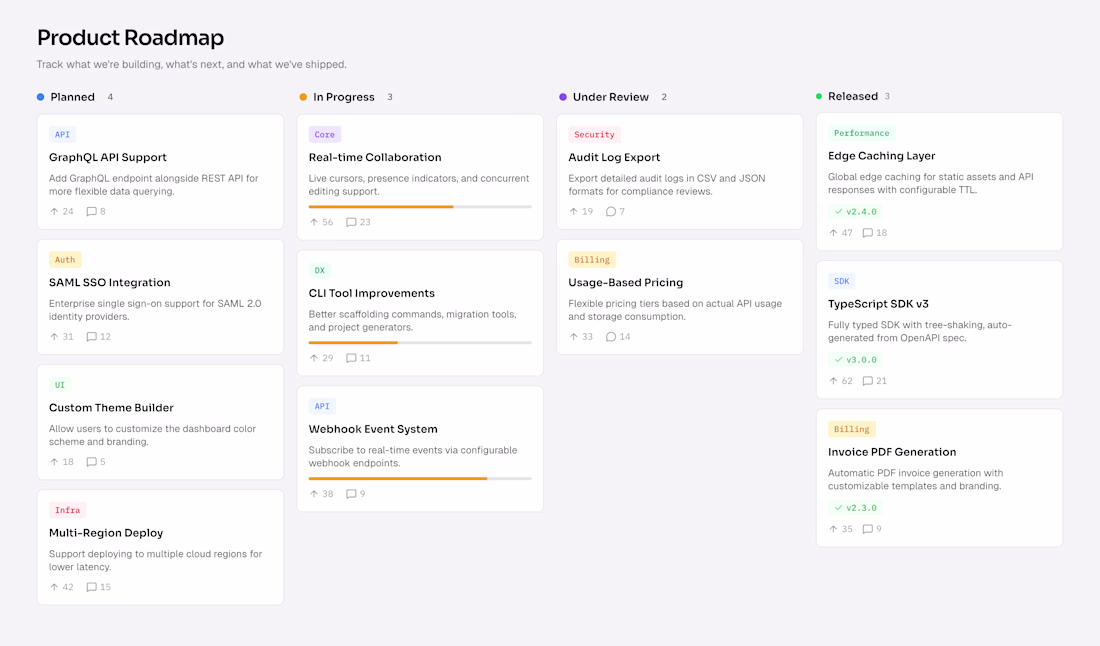
Task: Upvote the Edge Caching Layer card
Action: [x=834, y=233]
